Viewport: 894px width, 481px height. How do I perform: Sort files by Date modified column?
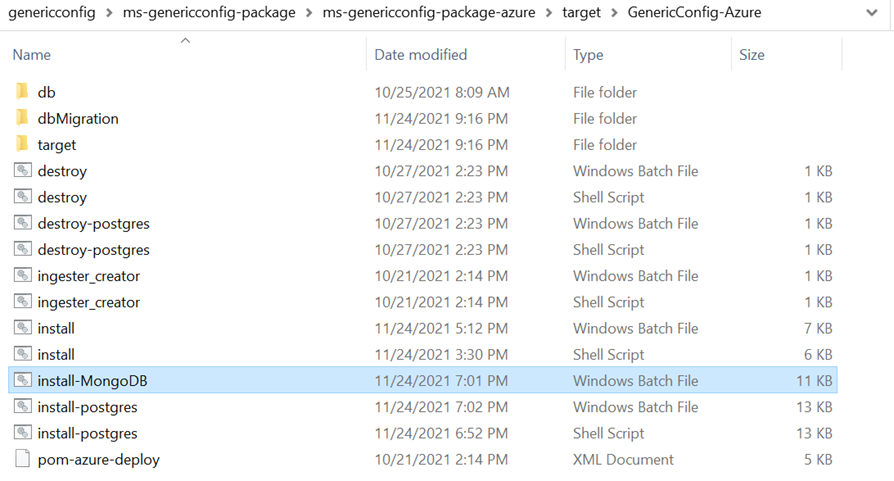(420, 55)
